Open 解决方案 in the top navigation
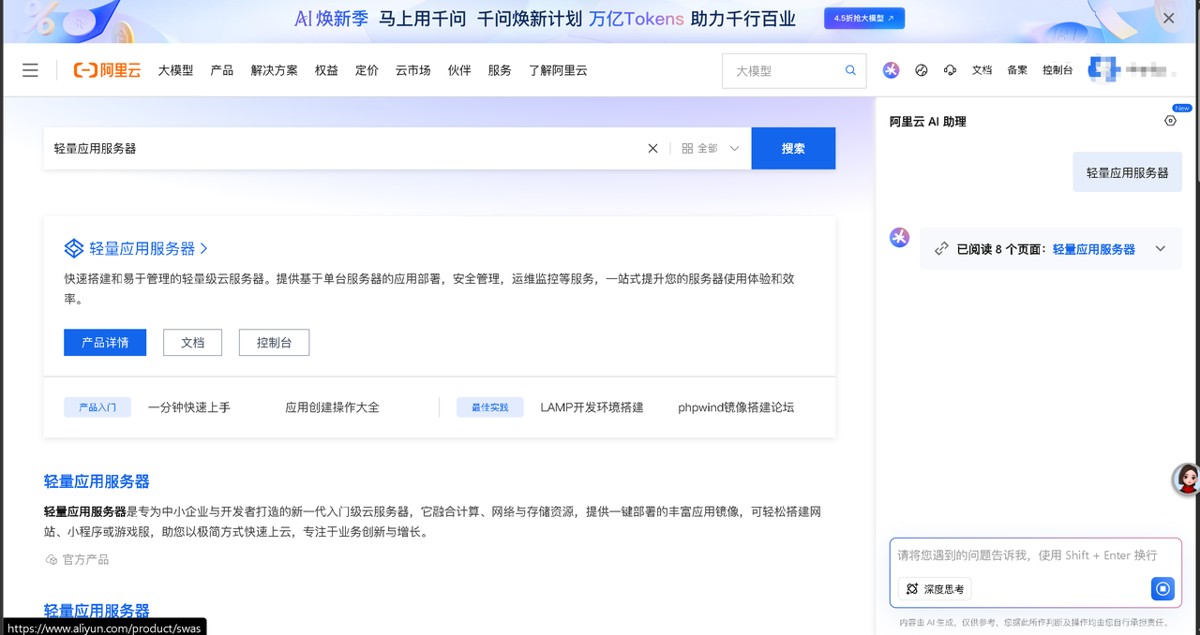 tap(274, 70)
